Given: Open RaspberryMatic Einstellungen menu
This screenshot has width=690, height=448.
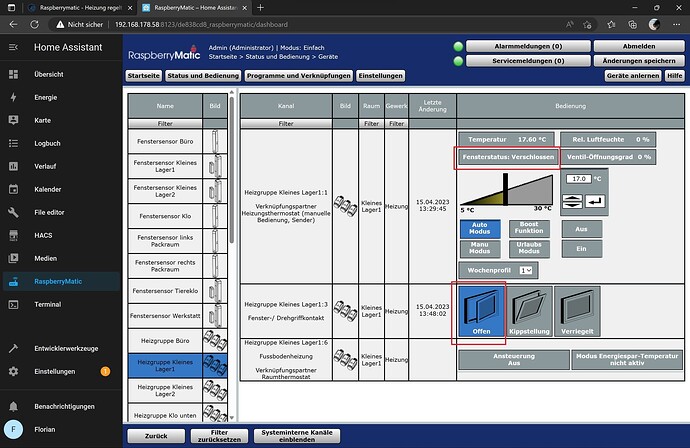Looking at the screenshot, I should [x=380, y=76].
